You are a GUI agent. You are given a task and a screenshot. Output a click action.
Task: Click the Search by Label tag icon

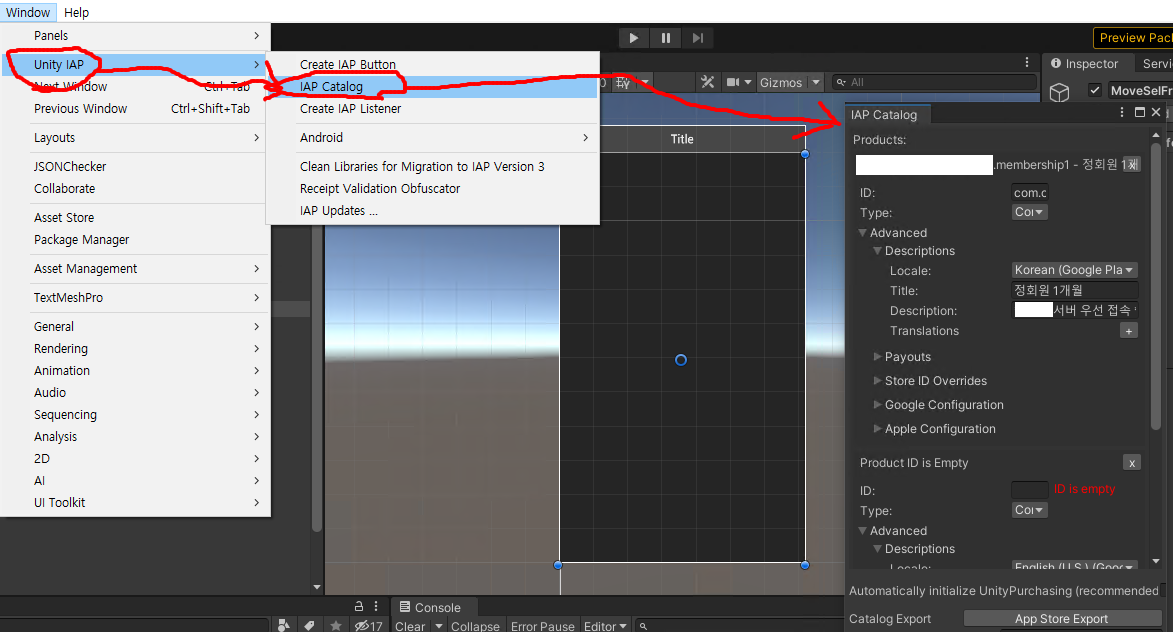309,625
